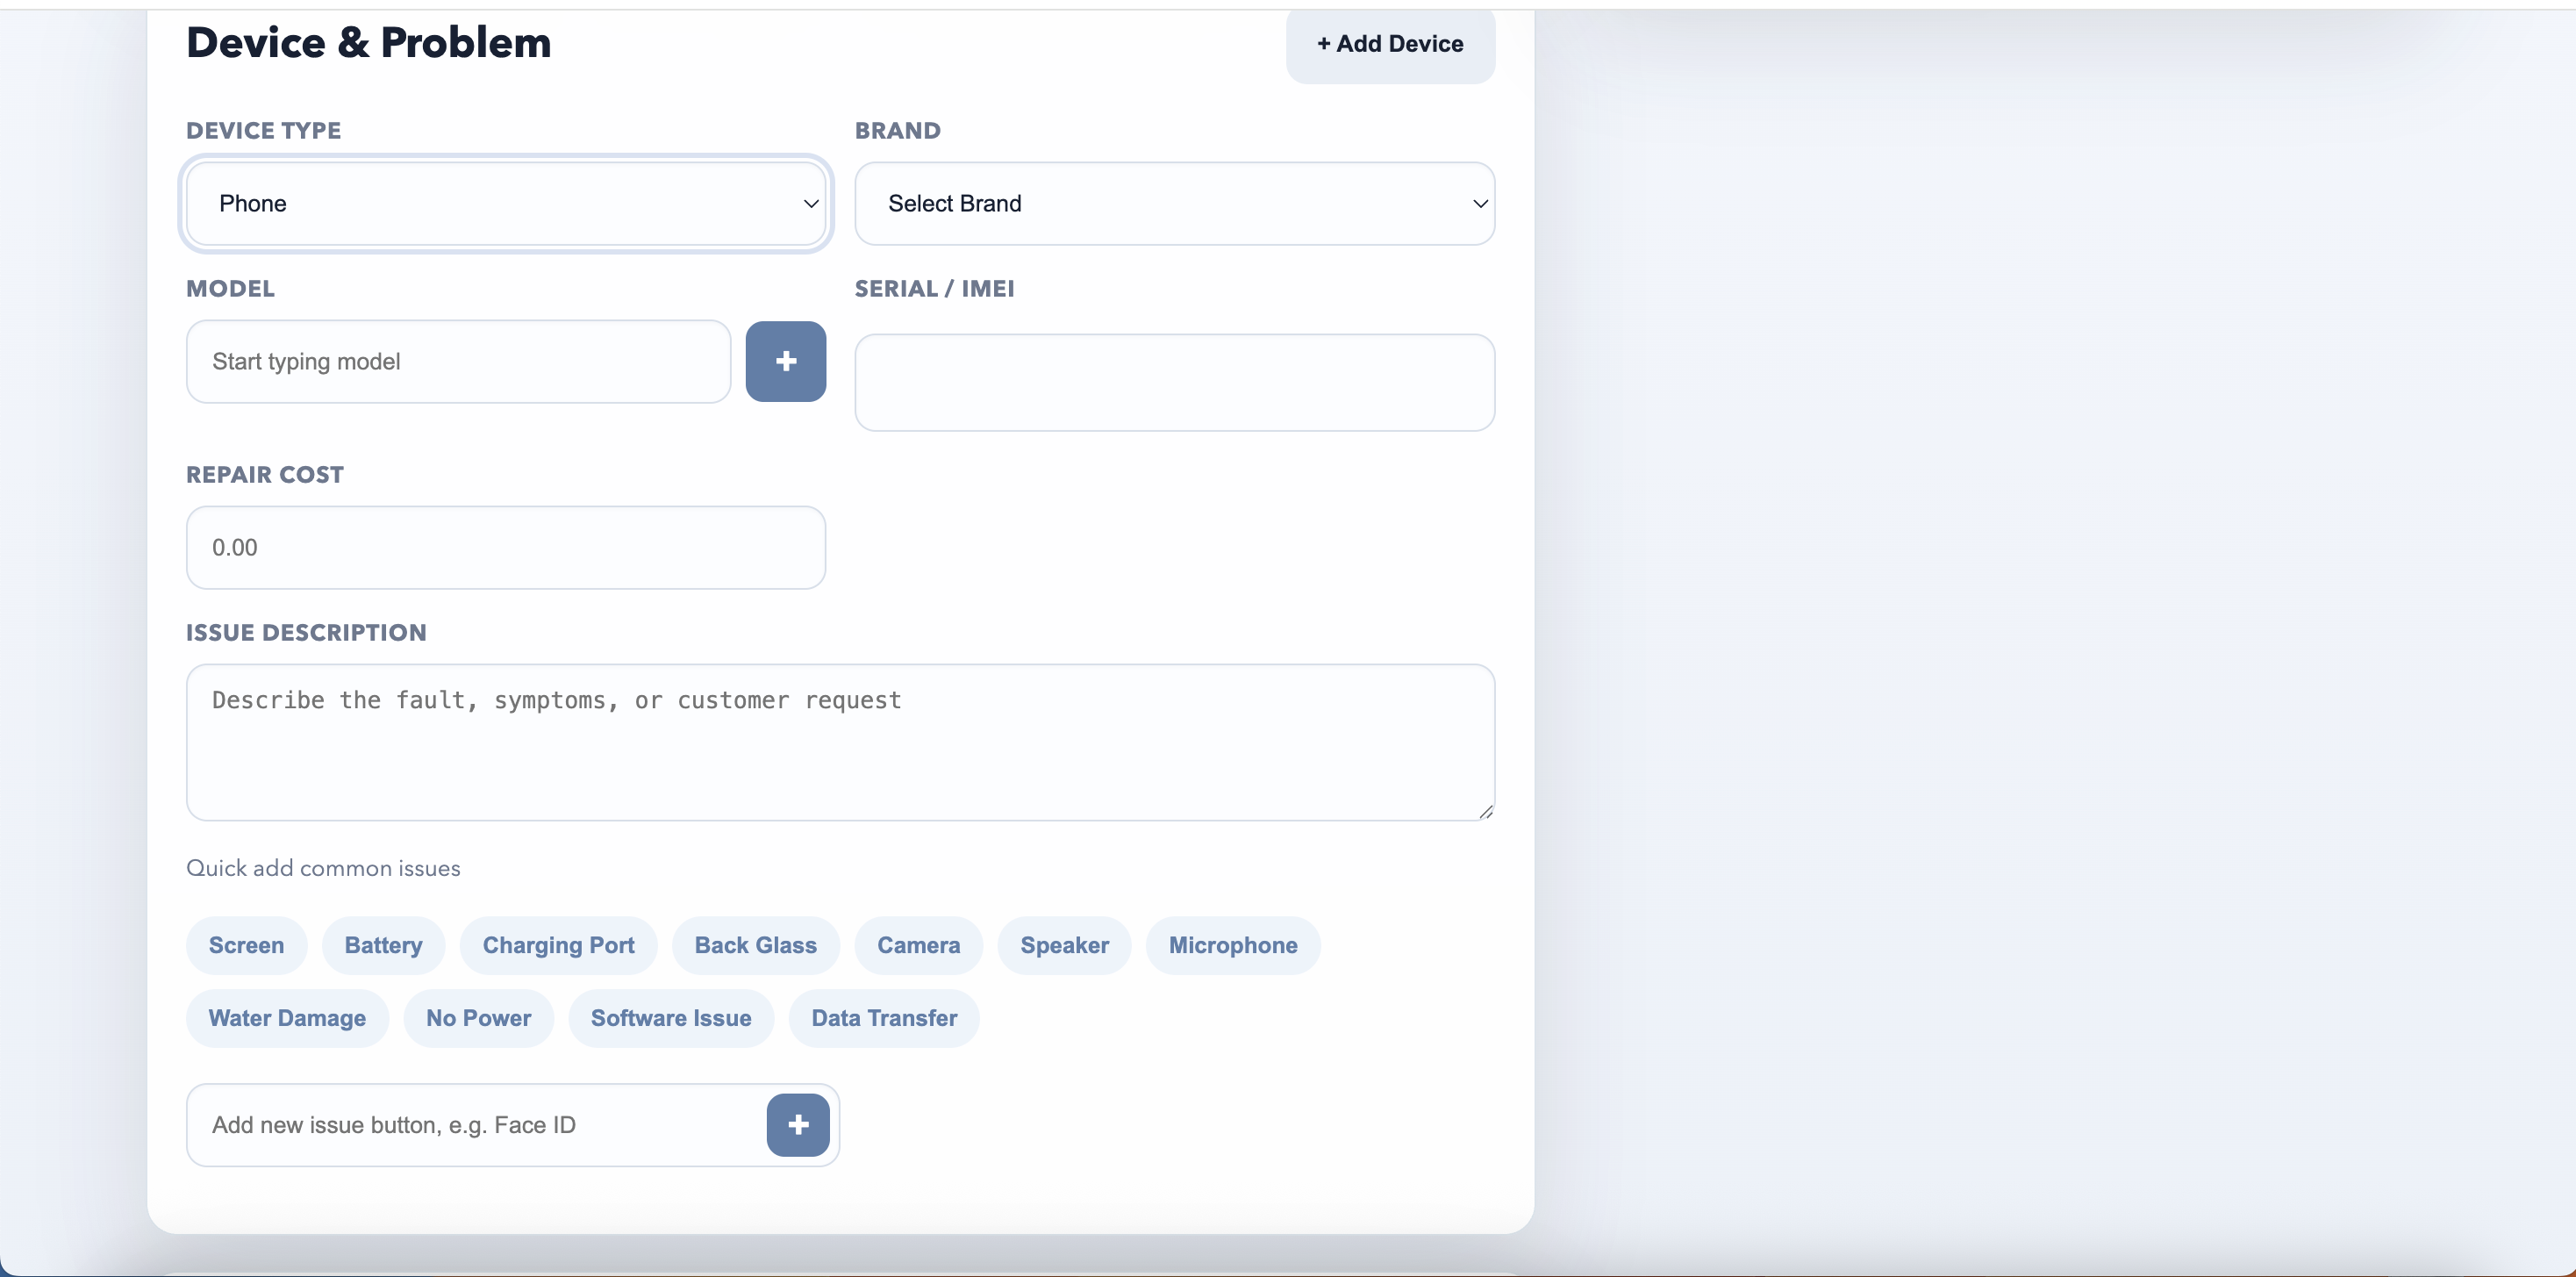The width and height of the screenshot is (2576, 1277).
Task: Click plus icon to add new issue button
Action: coord(797,1124)
